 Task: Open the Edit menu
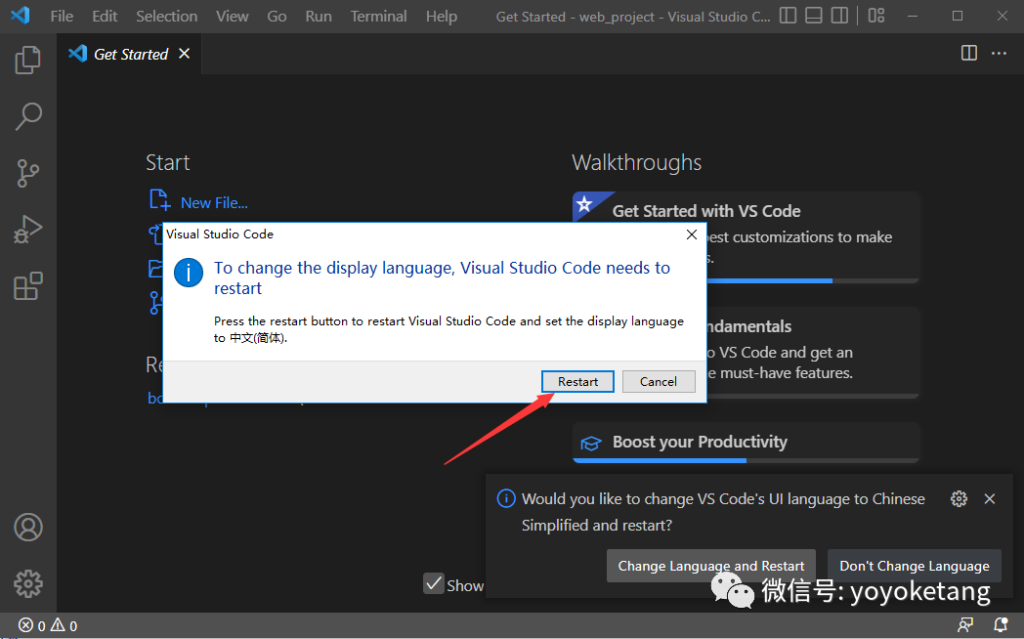click(x=104, y=16)
